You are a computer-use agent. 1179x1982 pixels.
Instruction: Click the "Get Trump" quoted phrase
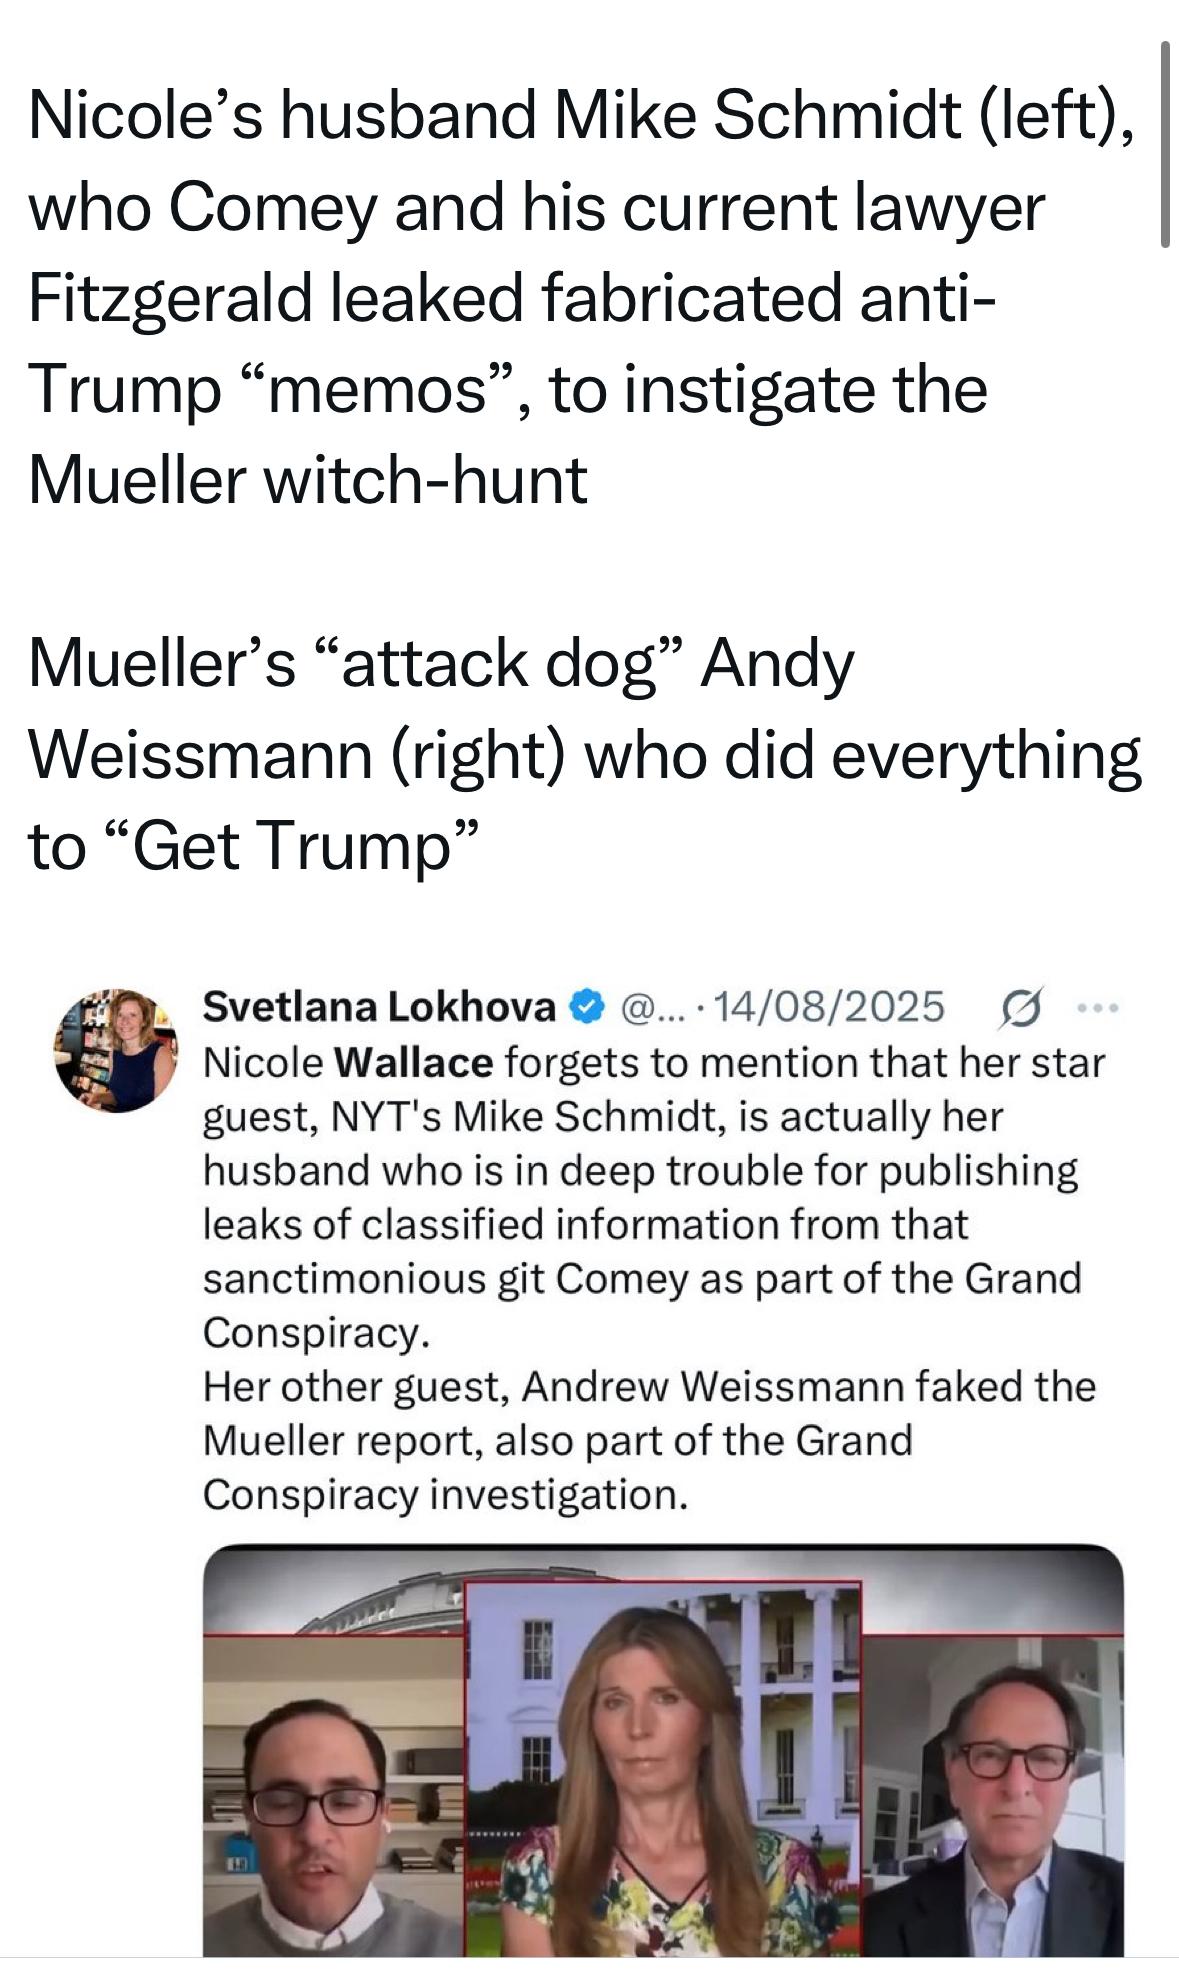pos(290,846)
